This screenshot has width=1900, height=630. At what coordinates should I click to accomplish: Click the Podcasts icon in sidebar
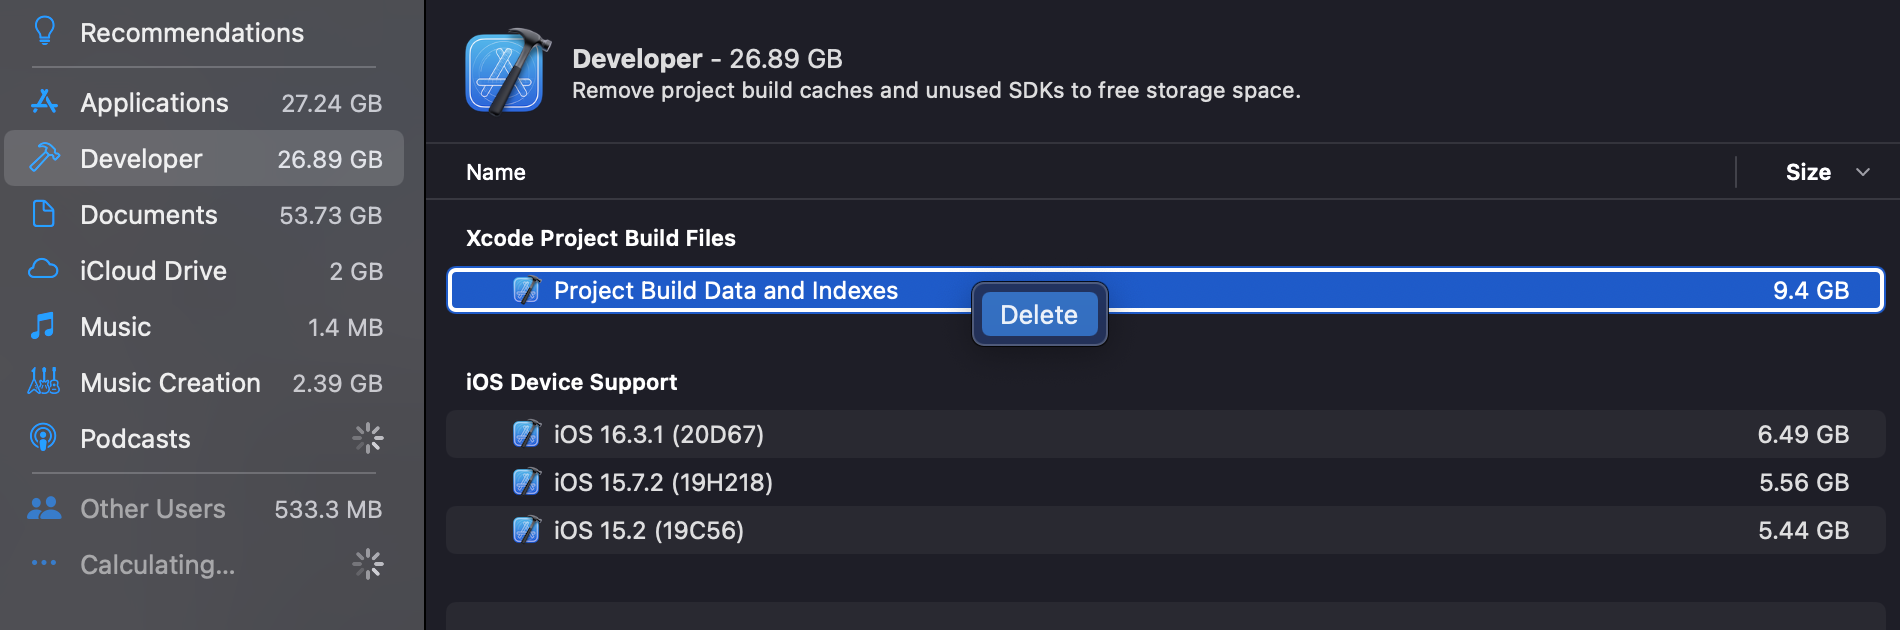point(44,438)
